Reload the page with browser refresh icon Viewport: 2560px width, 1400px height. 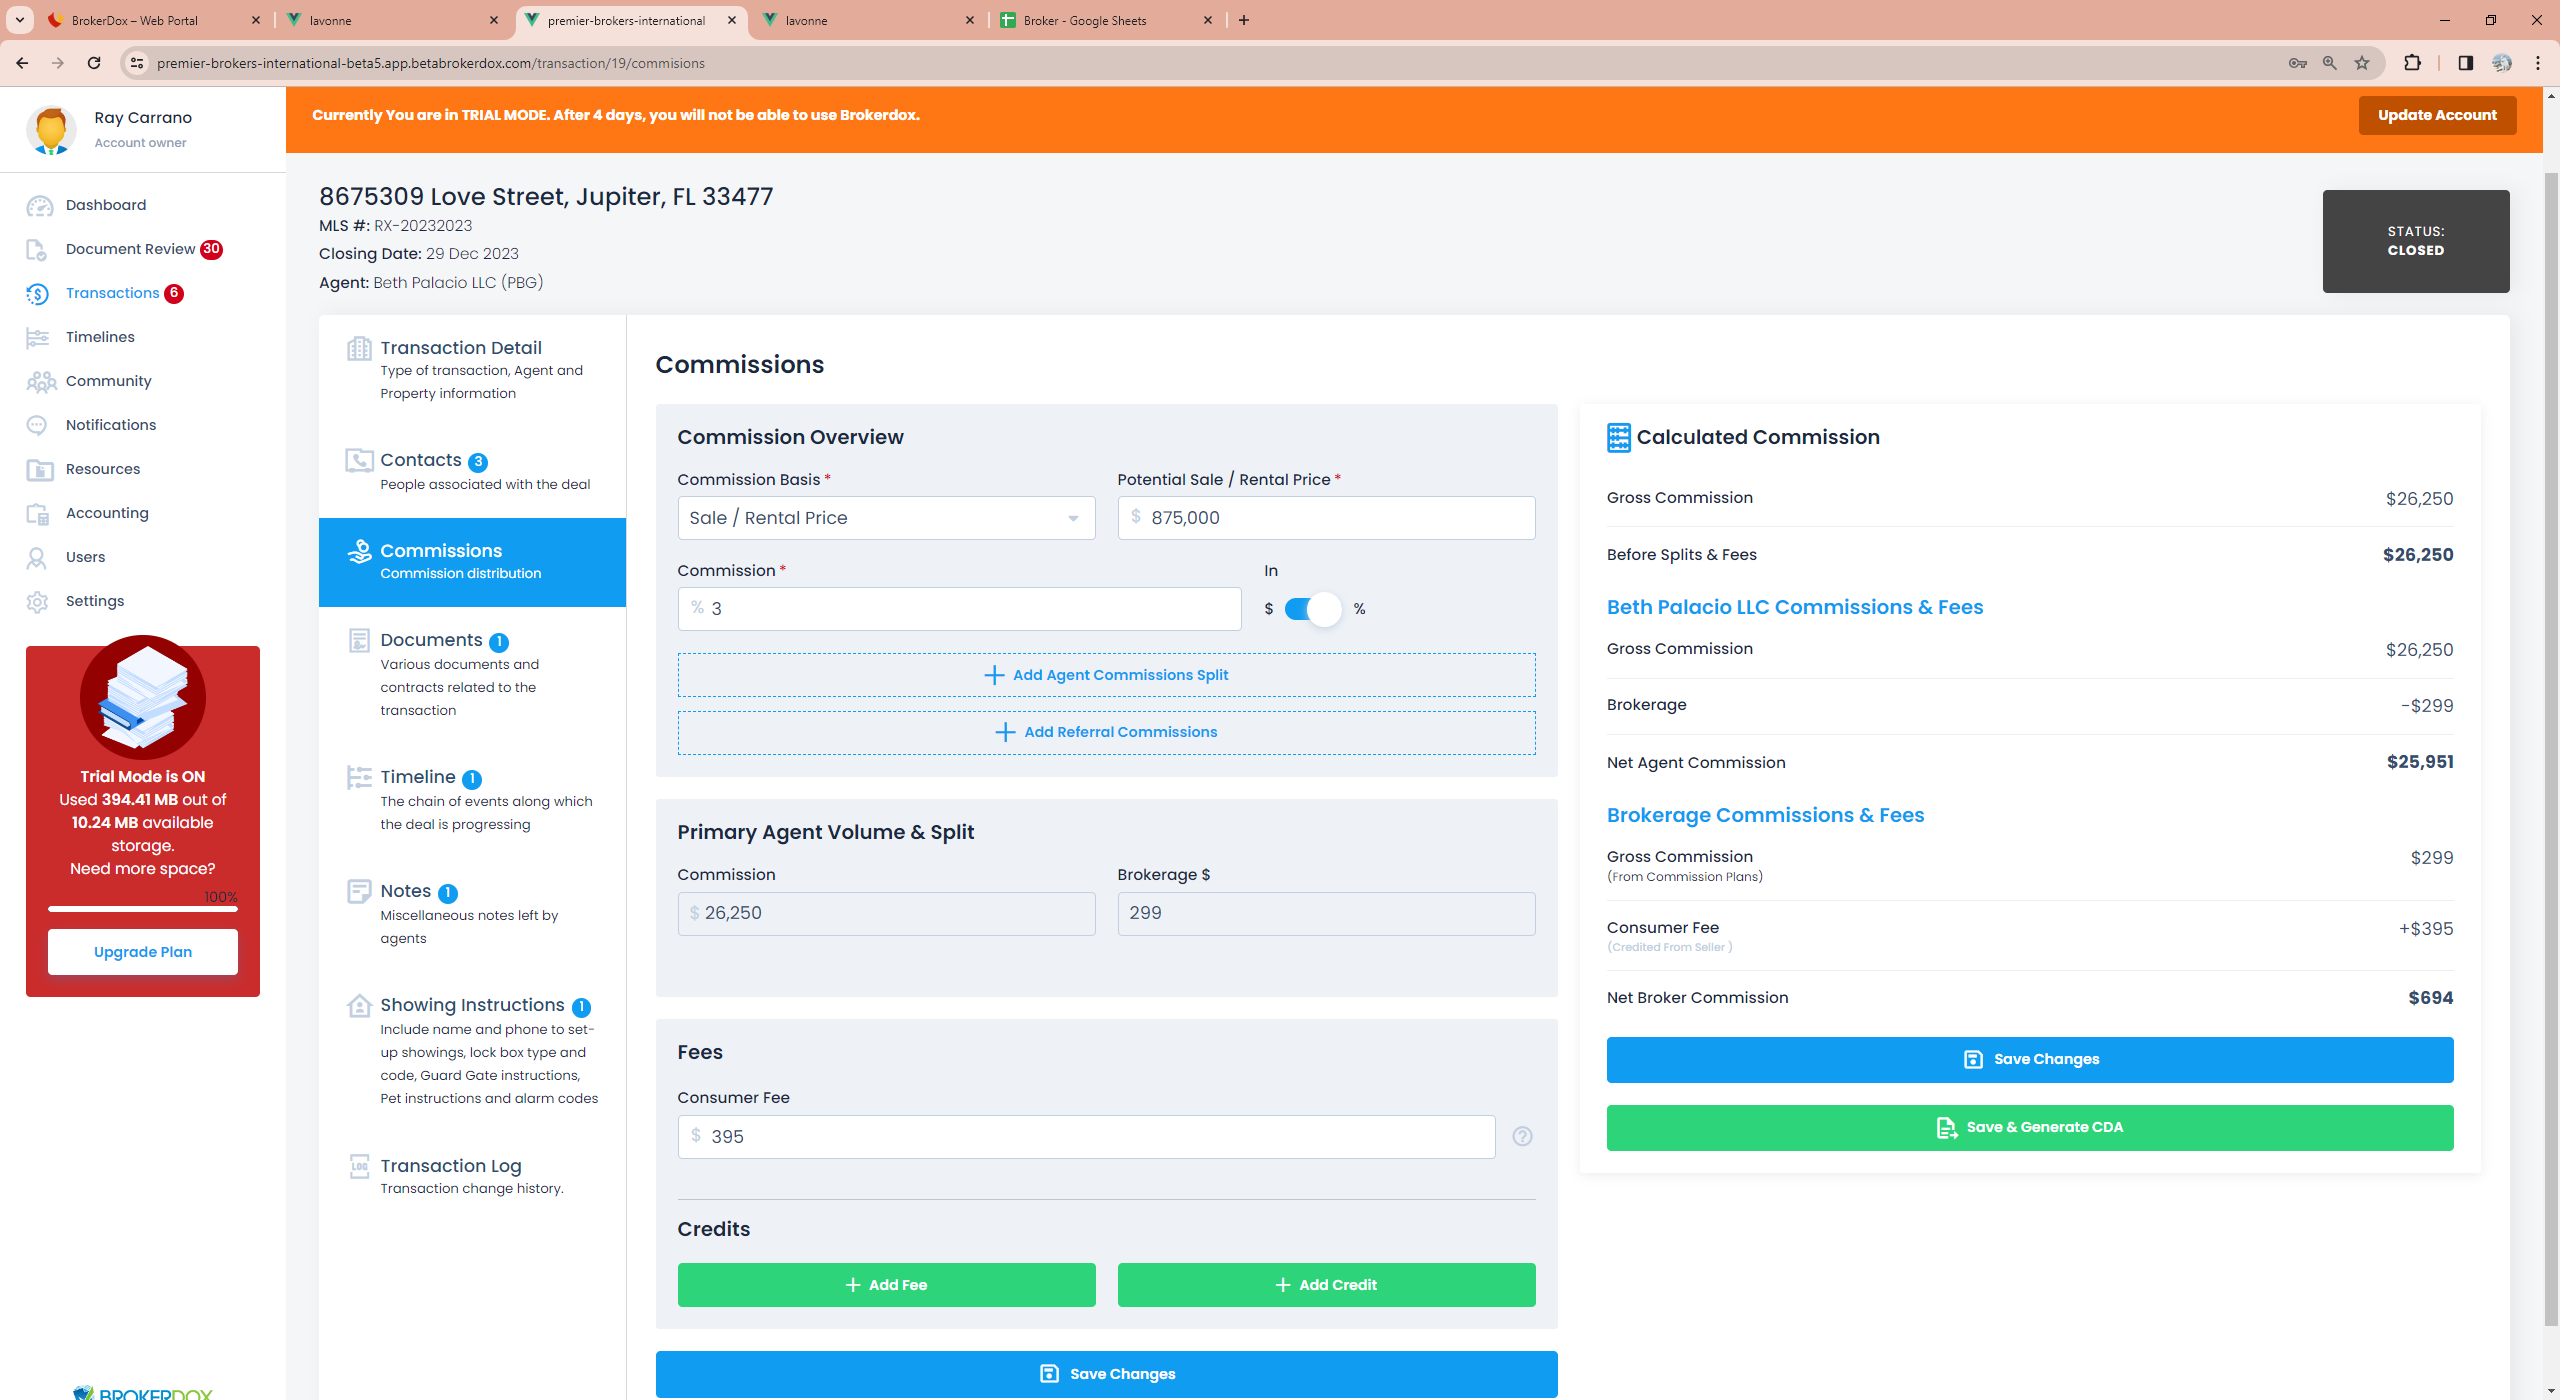point(94,63)
